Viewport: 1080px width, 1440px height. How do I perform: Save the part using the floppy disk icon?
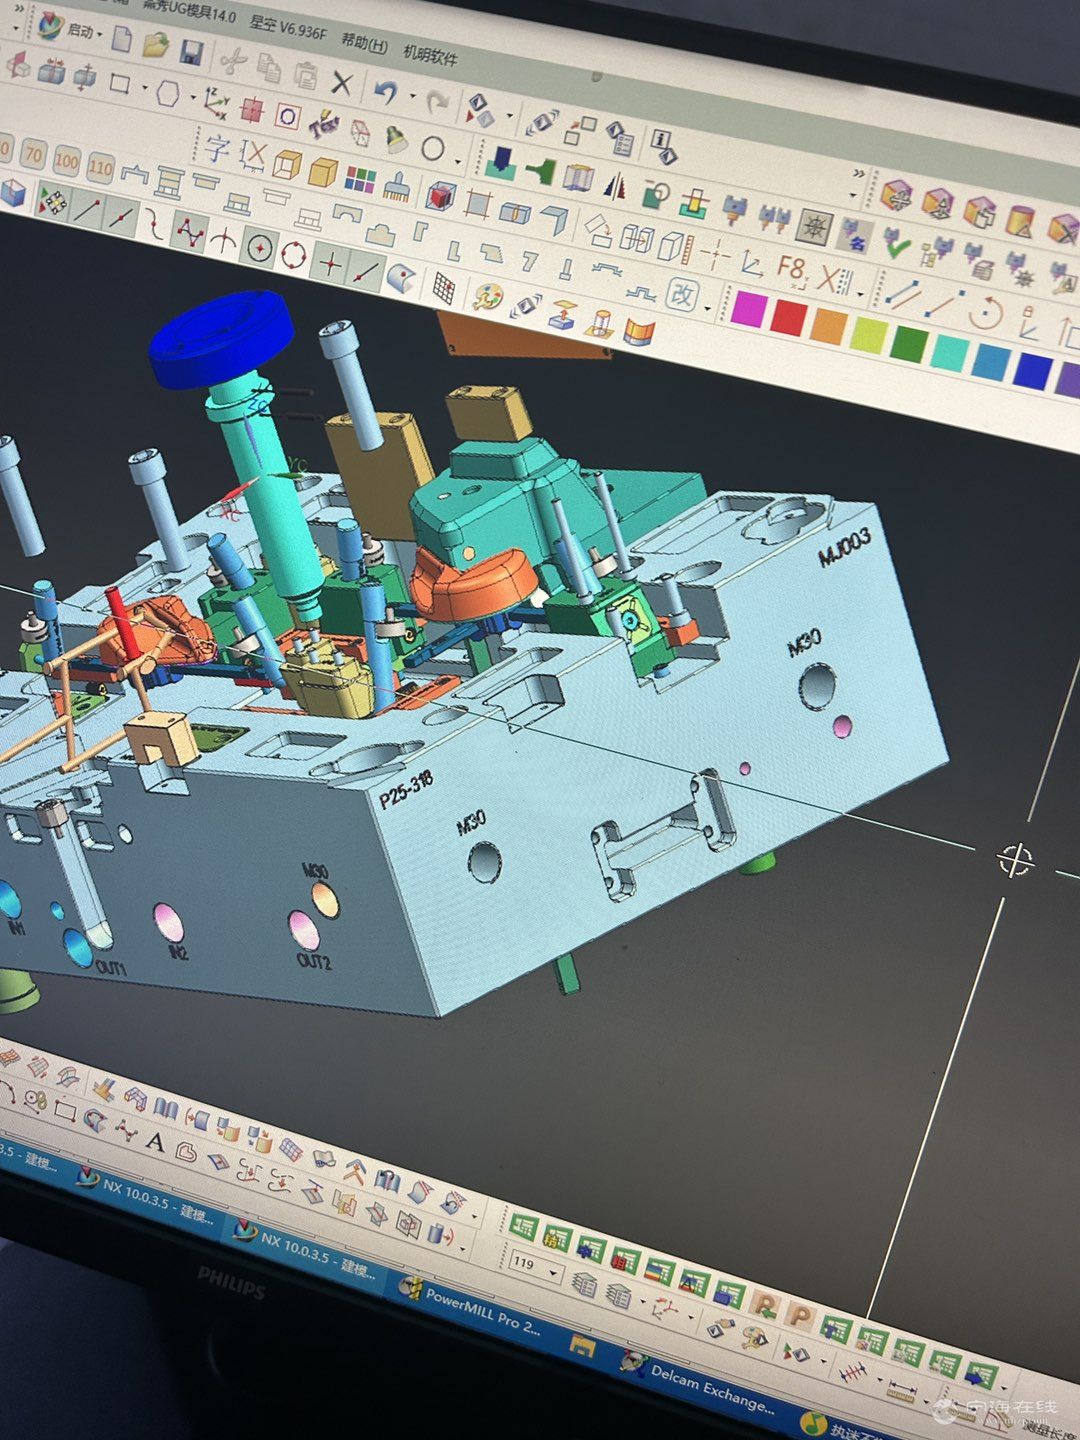tap(190, 52)
